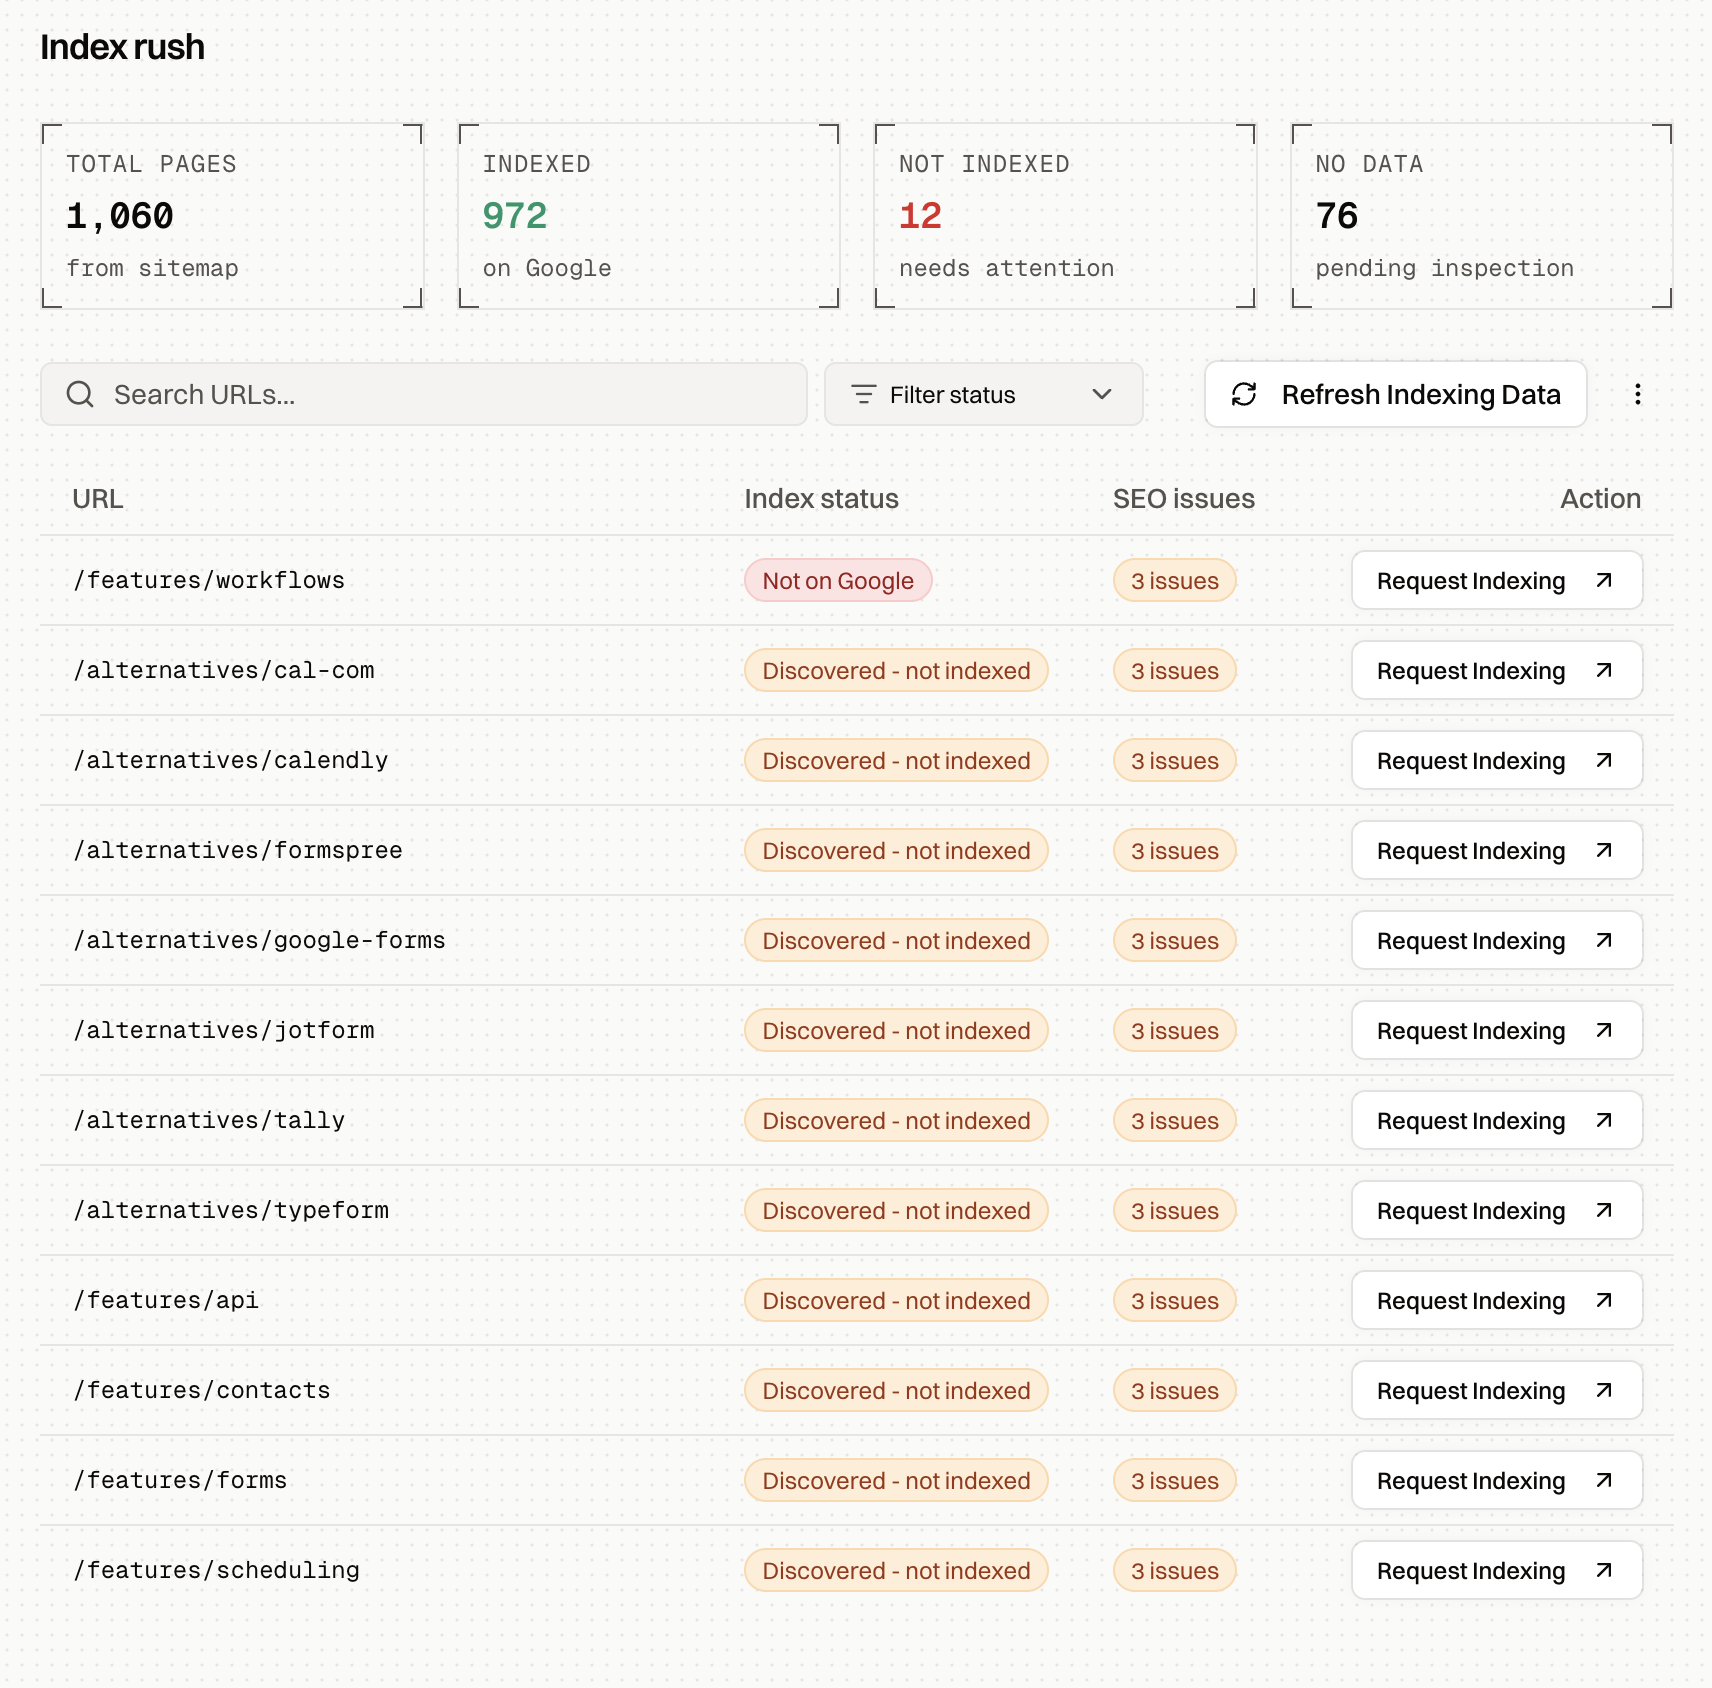Request Indexing for /features/api
1712x1688 pixels.
tap(1497, 1300)
